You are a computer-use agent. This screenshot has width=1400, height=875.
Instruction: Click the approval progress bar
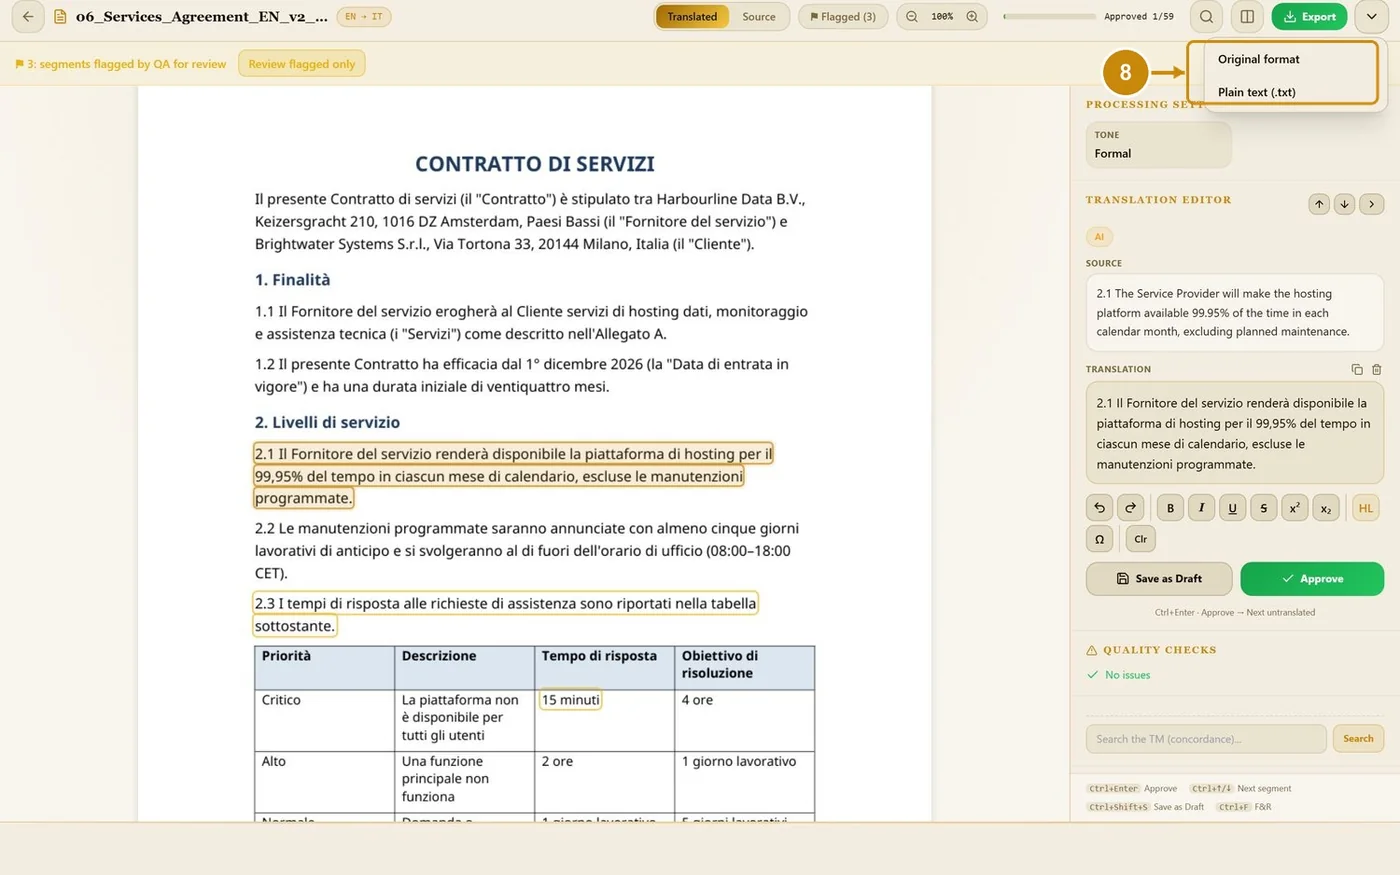tap(1049, 17)
